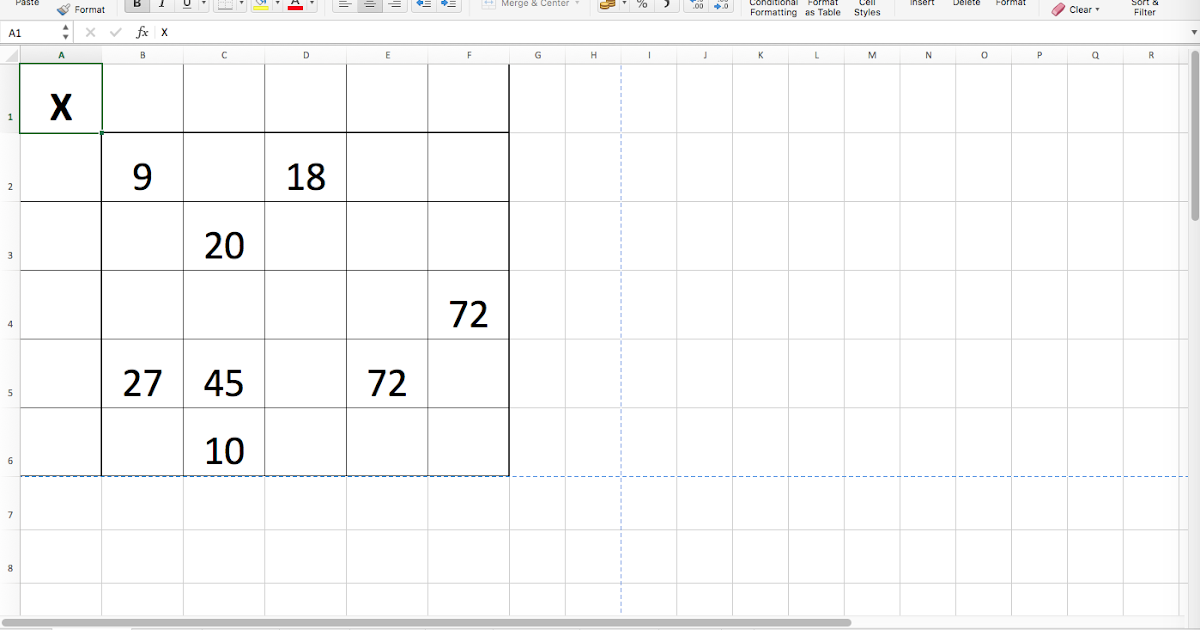Apply italic formatting
Viewport: 1200px width, 630px height.
point(161,4)
